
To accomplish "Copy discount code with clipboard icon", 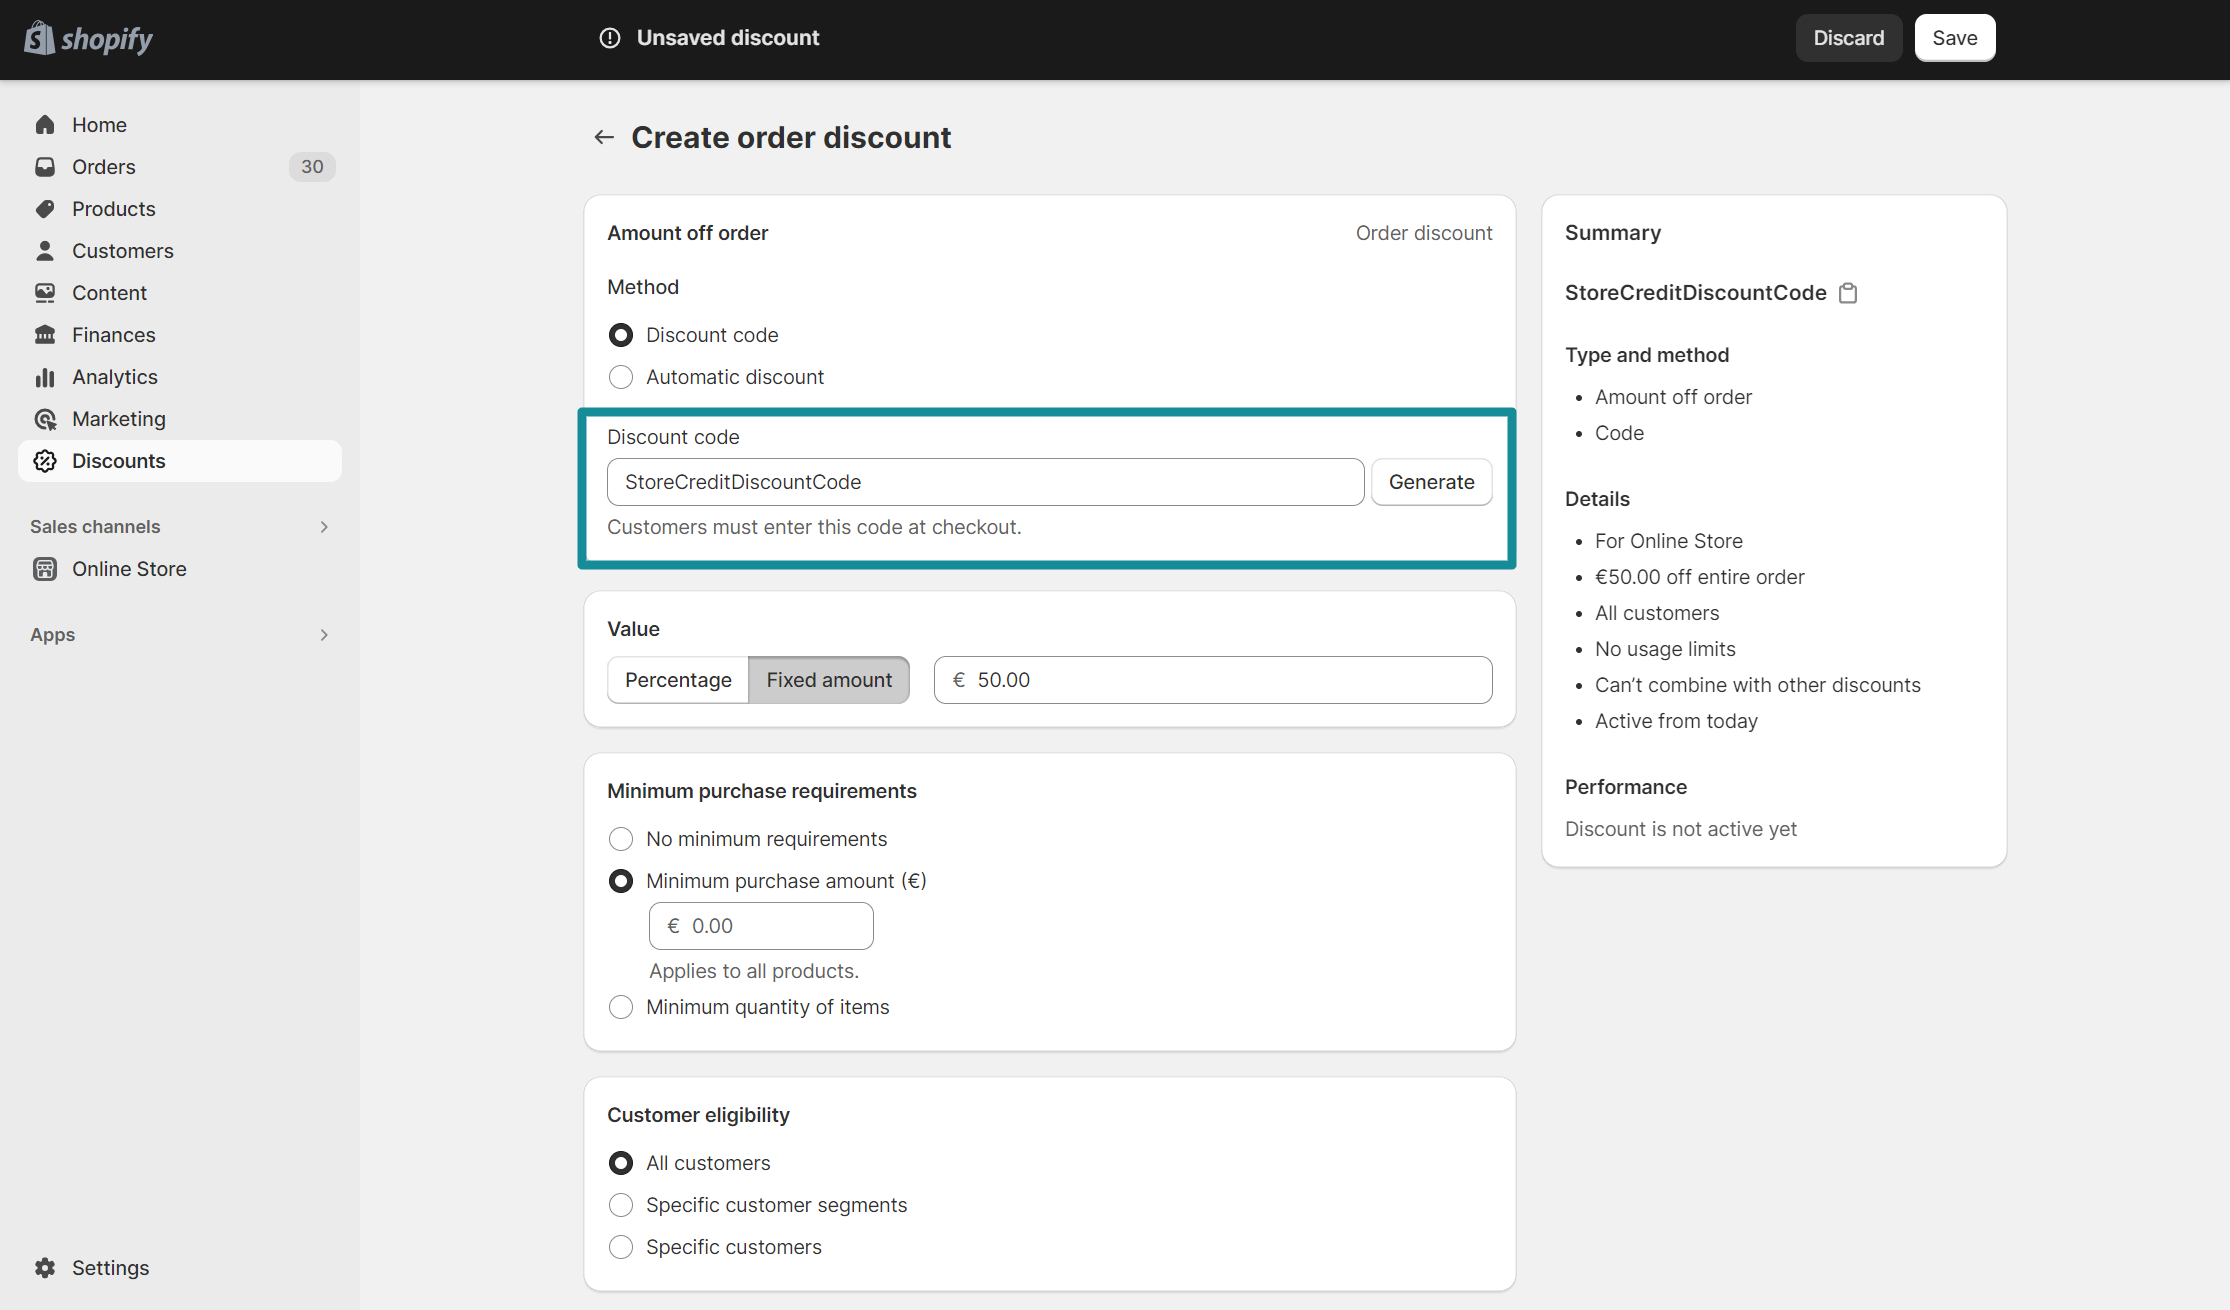I will pos(1848,293).
